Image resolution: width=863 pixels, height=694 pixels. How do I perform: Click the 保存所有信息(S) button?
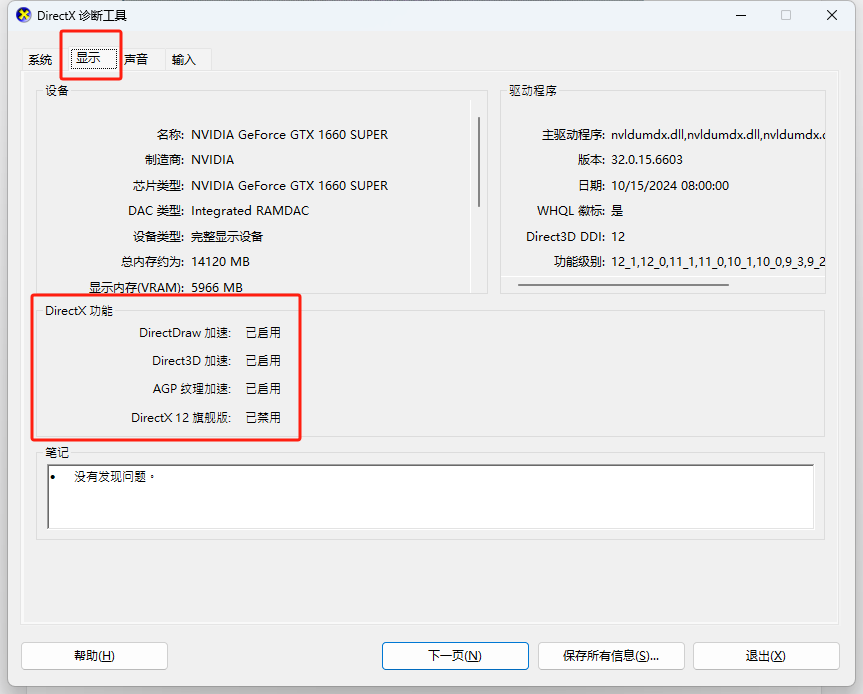point(610,656)
